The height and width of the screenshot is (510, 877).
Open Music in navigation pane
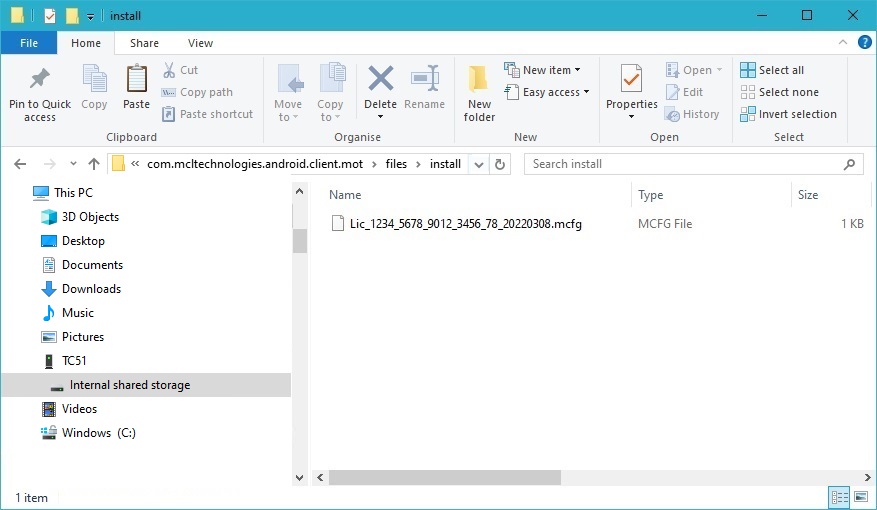tap(67, 313)
